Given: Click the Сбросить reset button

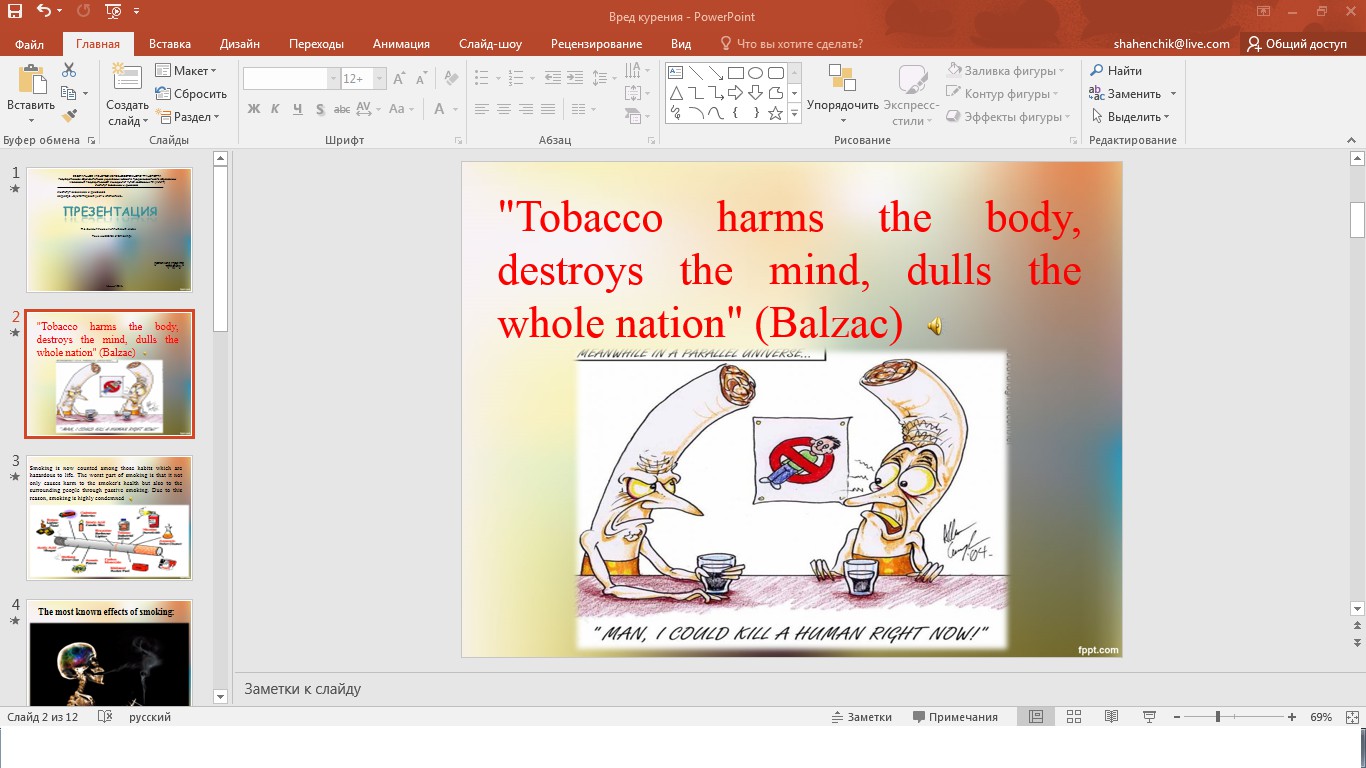Looking at the screenshot, I should tap(192, 94).
